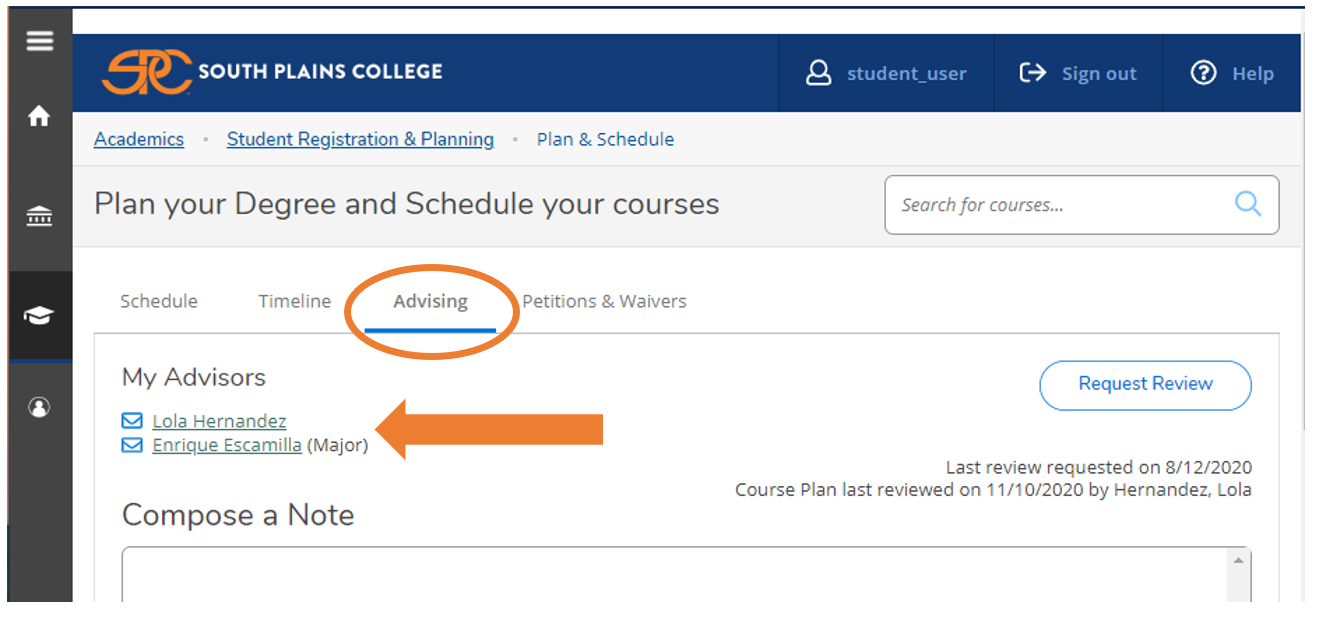Click the South Plains College logo

coord(272,72)
